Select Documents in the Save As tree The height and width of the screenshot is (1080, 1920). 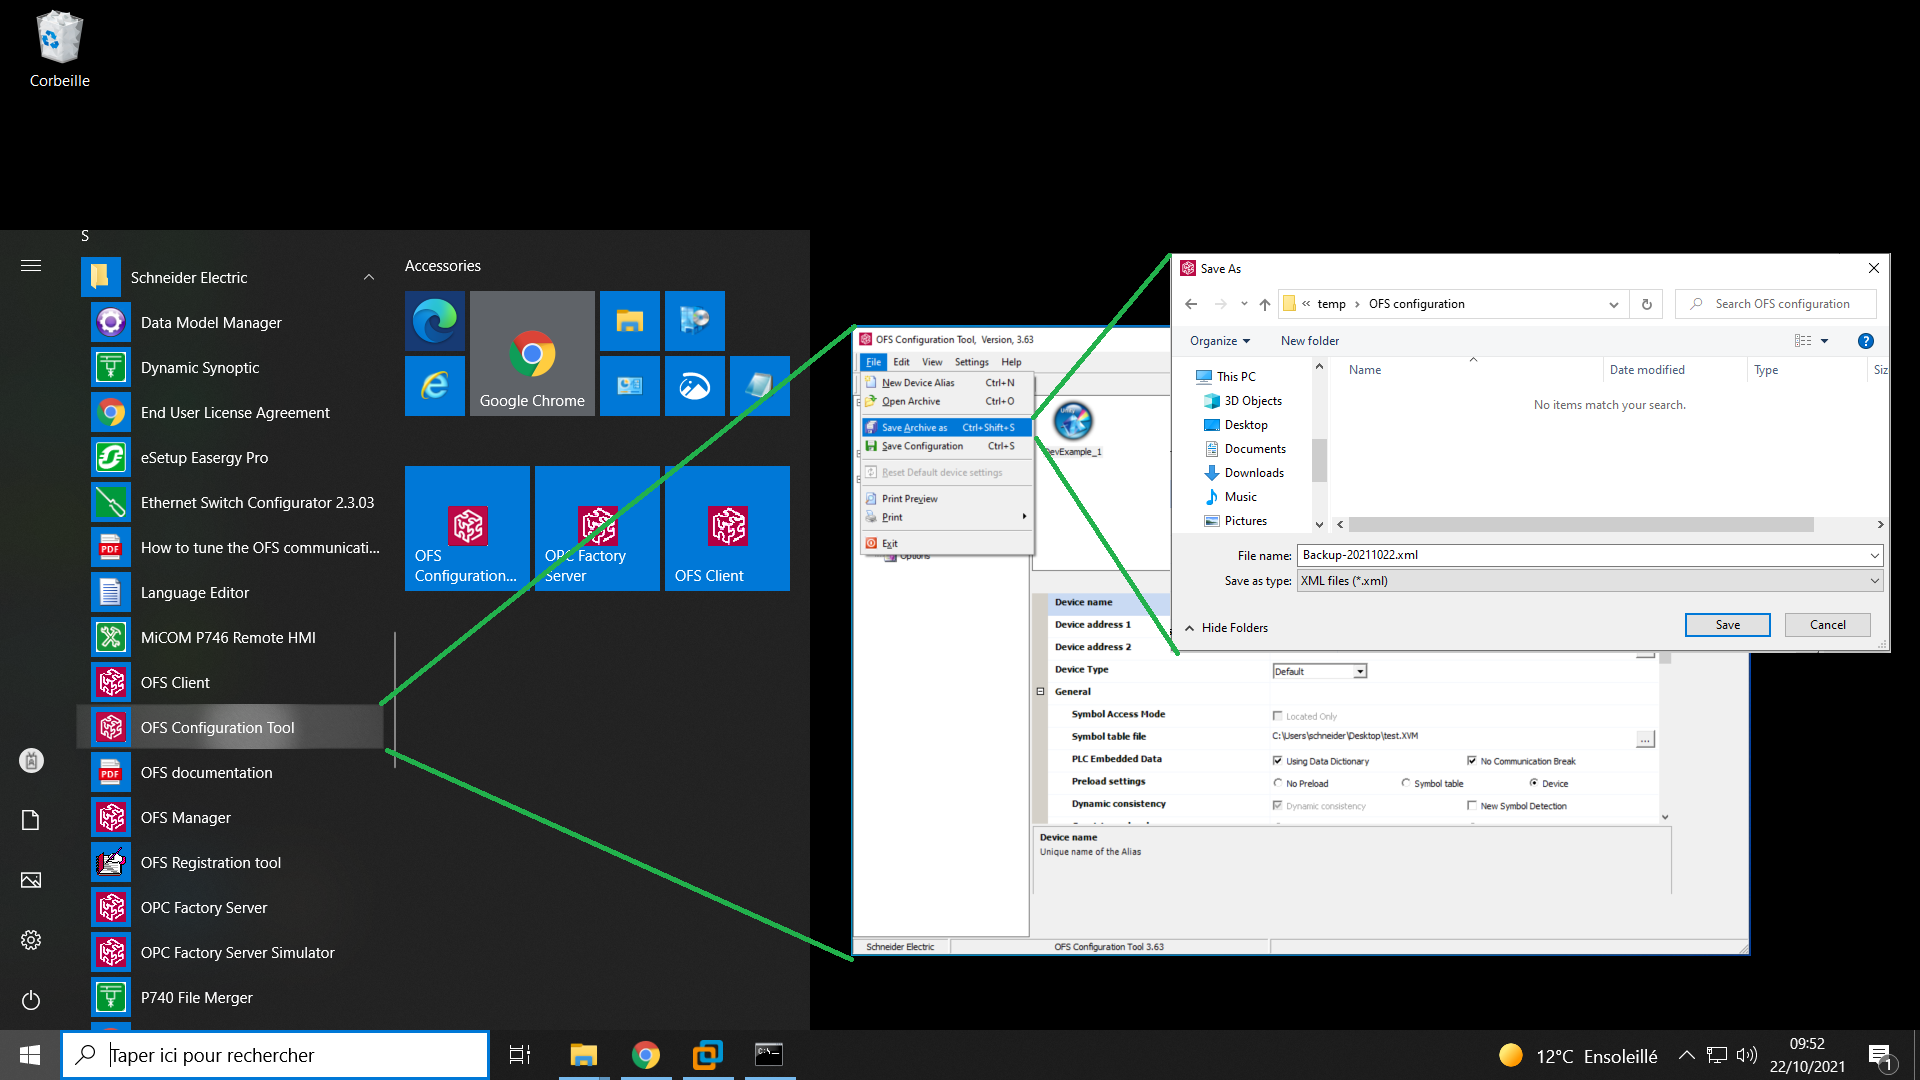1254,449
